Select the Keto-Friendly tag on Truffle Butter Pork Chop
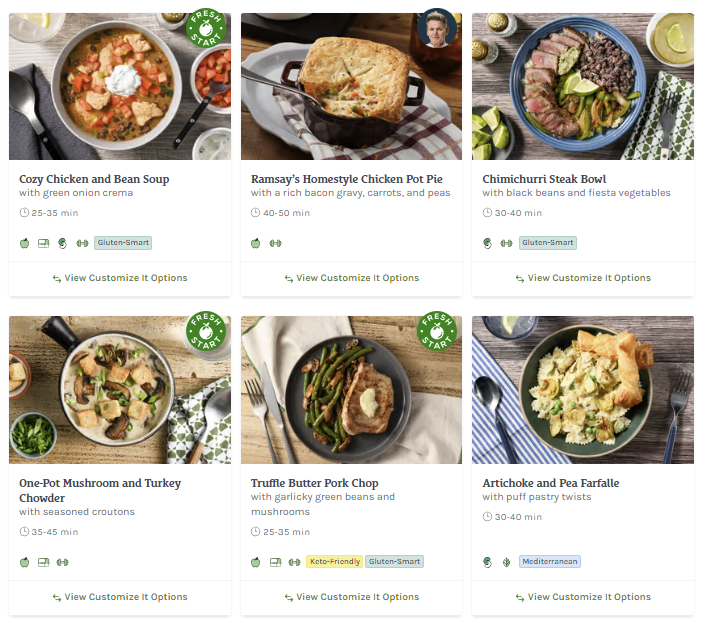The image size is (706, 623). tap(334, 562)
